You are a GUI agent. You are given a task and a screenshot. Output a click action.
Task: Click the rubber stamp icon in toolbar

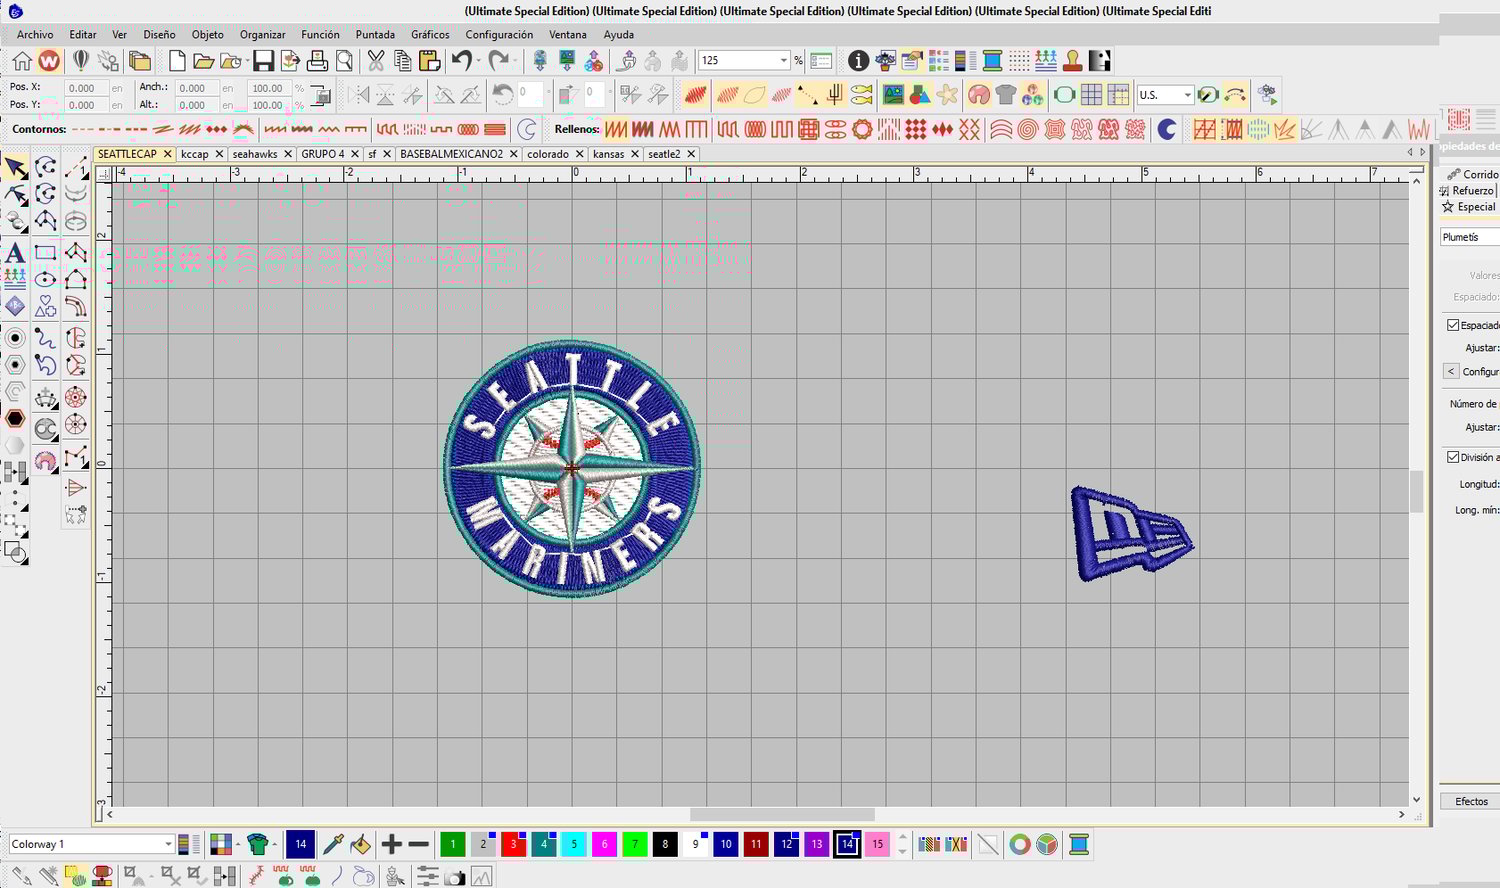click(x=1073, y=61)
